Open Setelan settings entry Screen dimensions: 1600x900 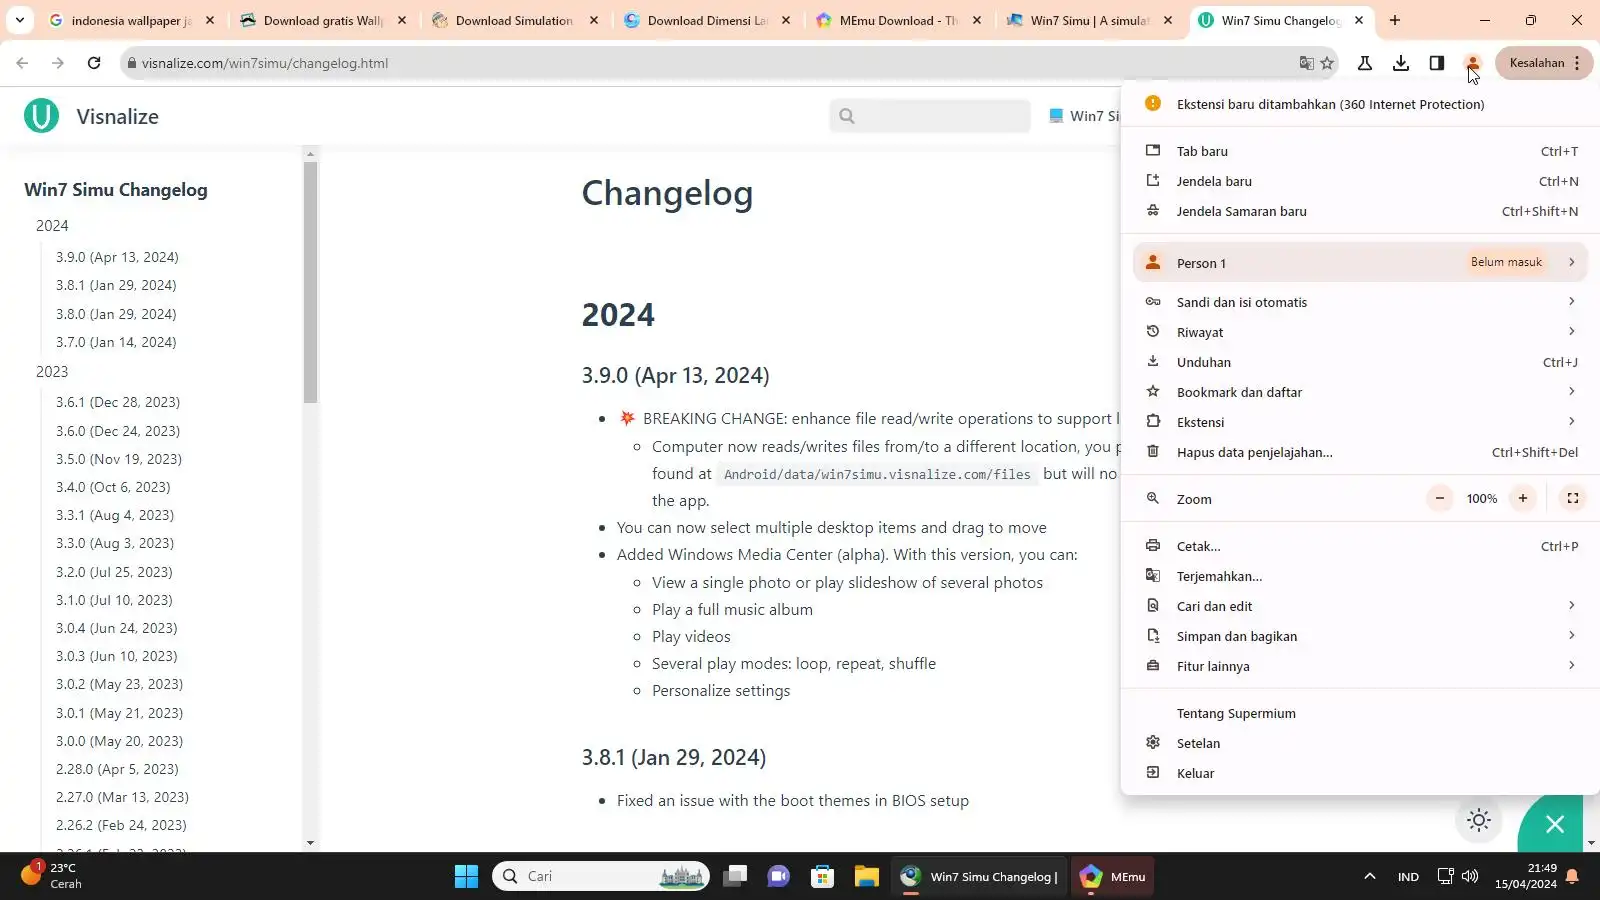coord(1360,743)
